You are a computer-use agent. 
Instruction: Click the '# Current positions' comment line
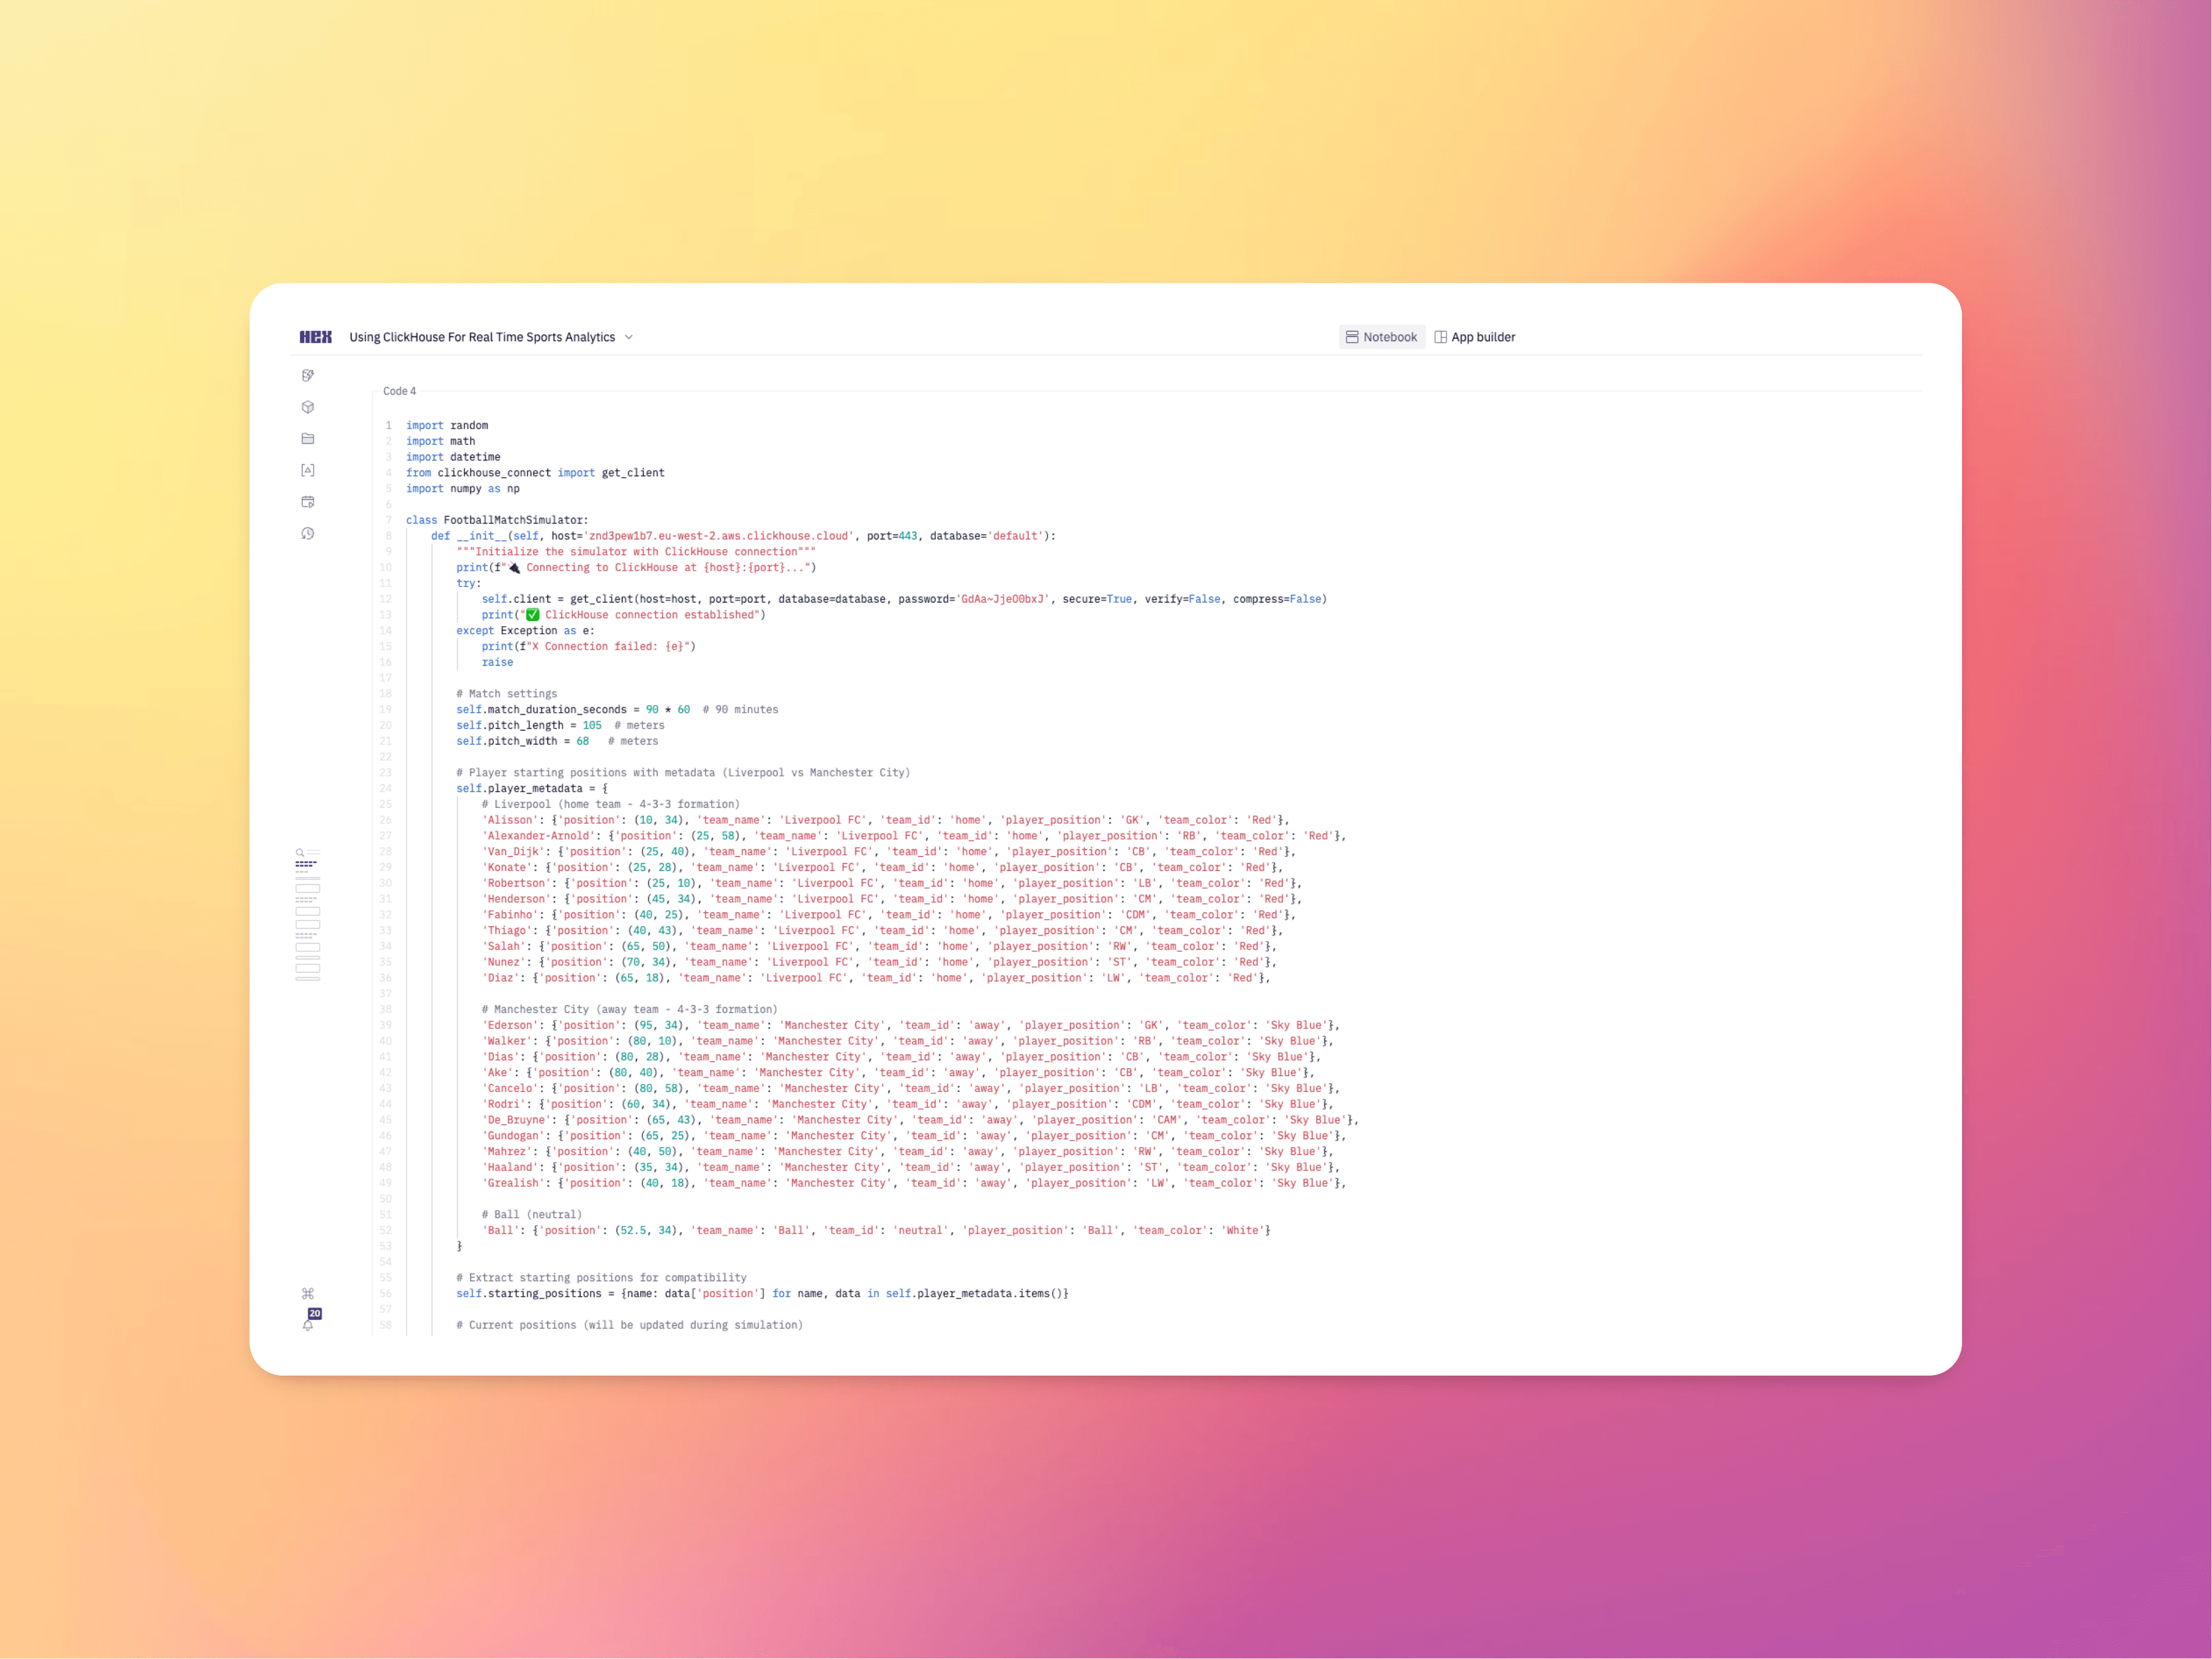coord(630,1326)
